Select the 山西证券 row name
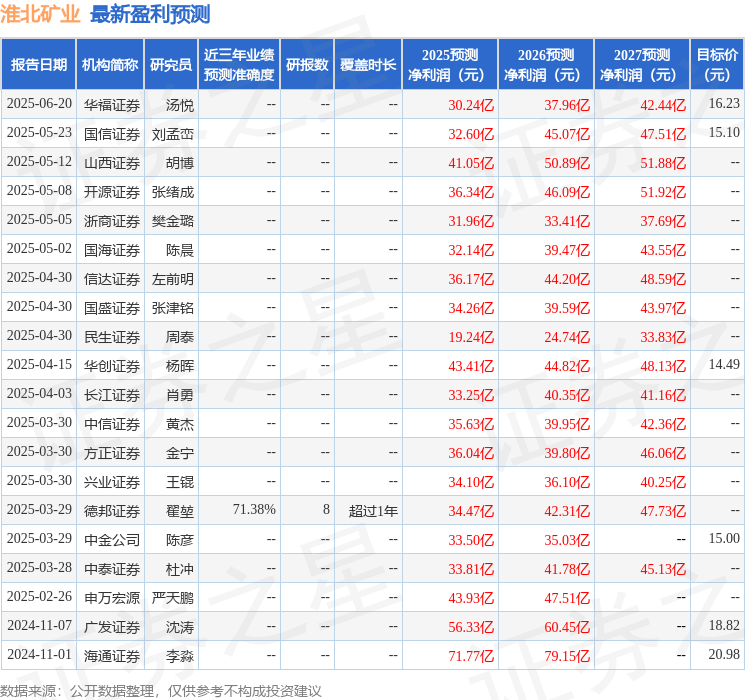Viewport: 745px width, 700px height. coord(112,163)
